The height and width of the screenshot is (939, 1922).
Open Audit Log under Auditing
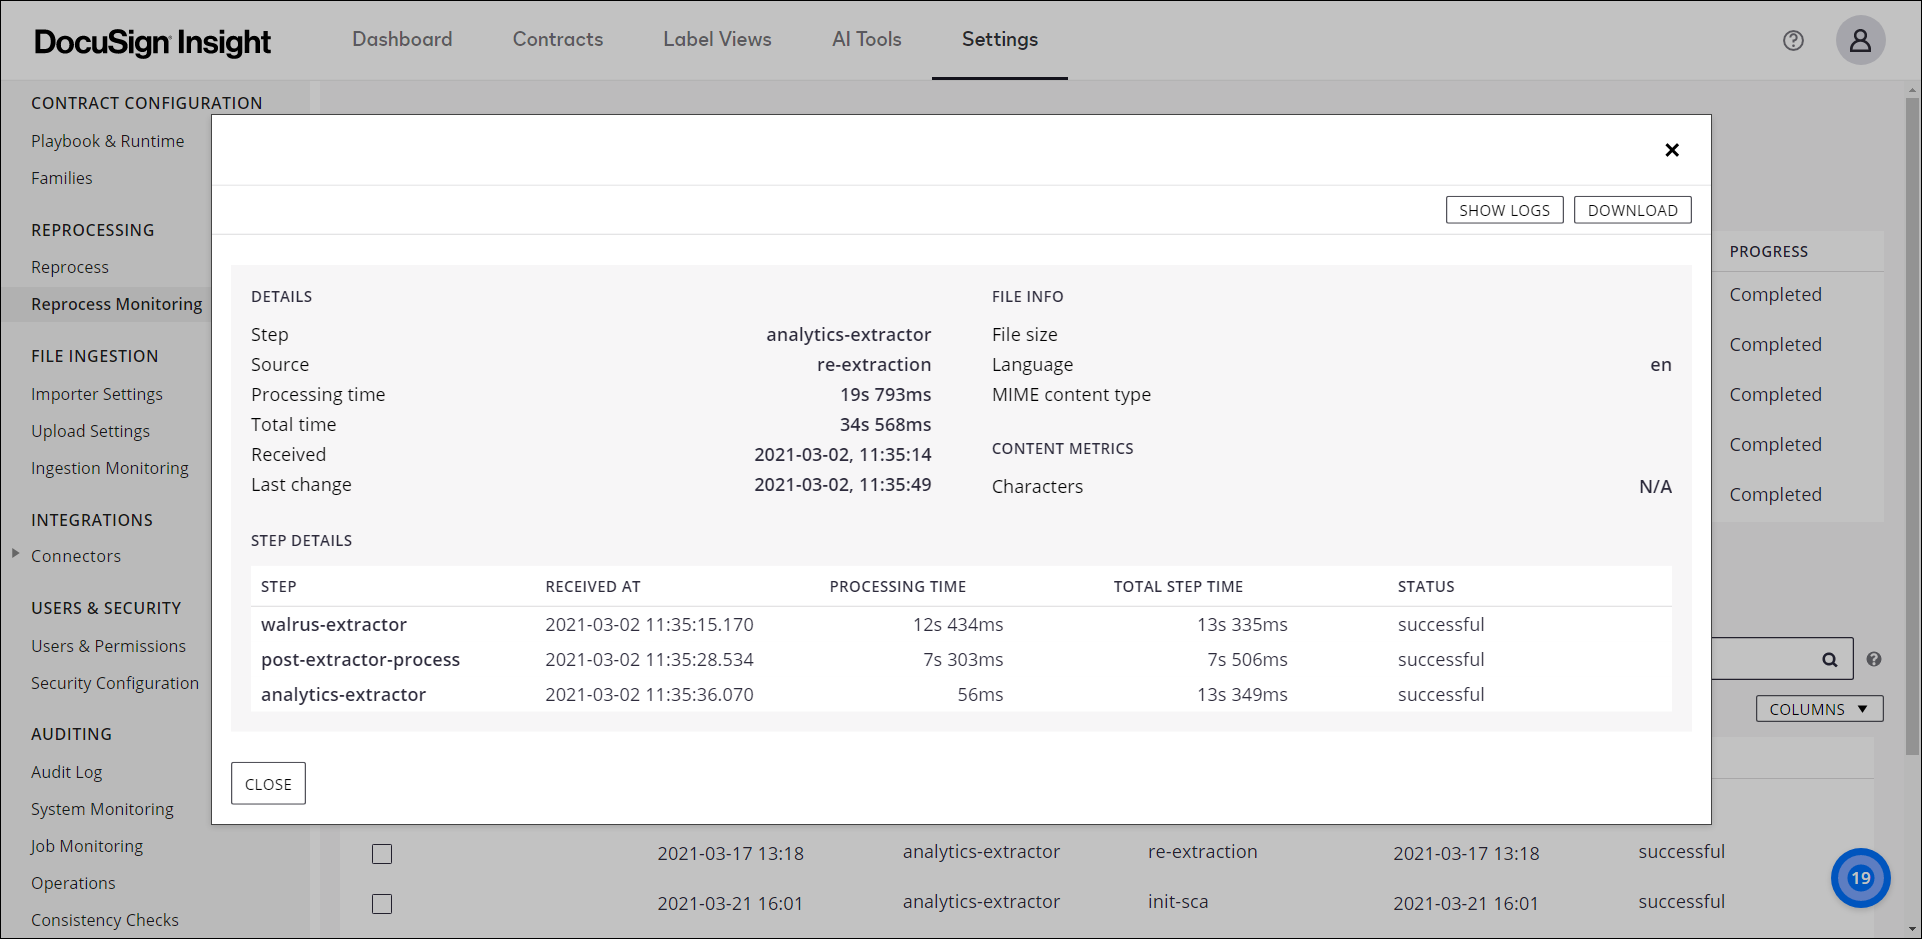(66, 771)
